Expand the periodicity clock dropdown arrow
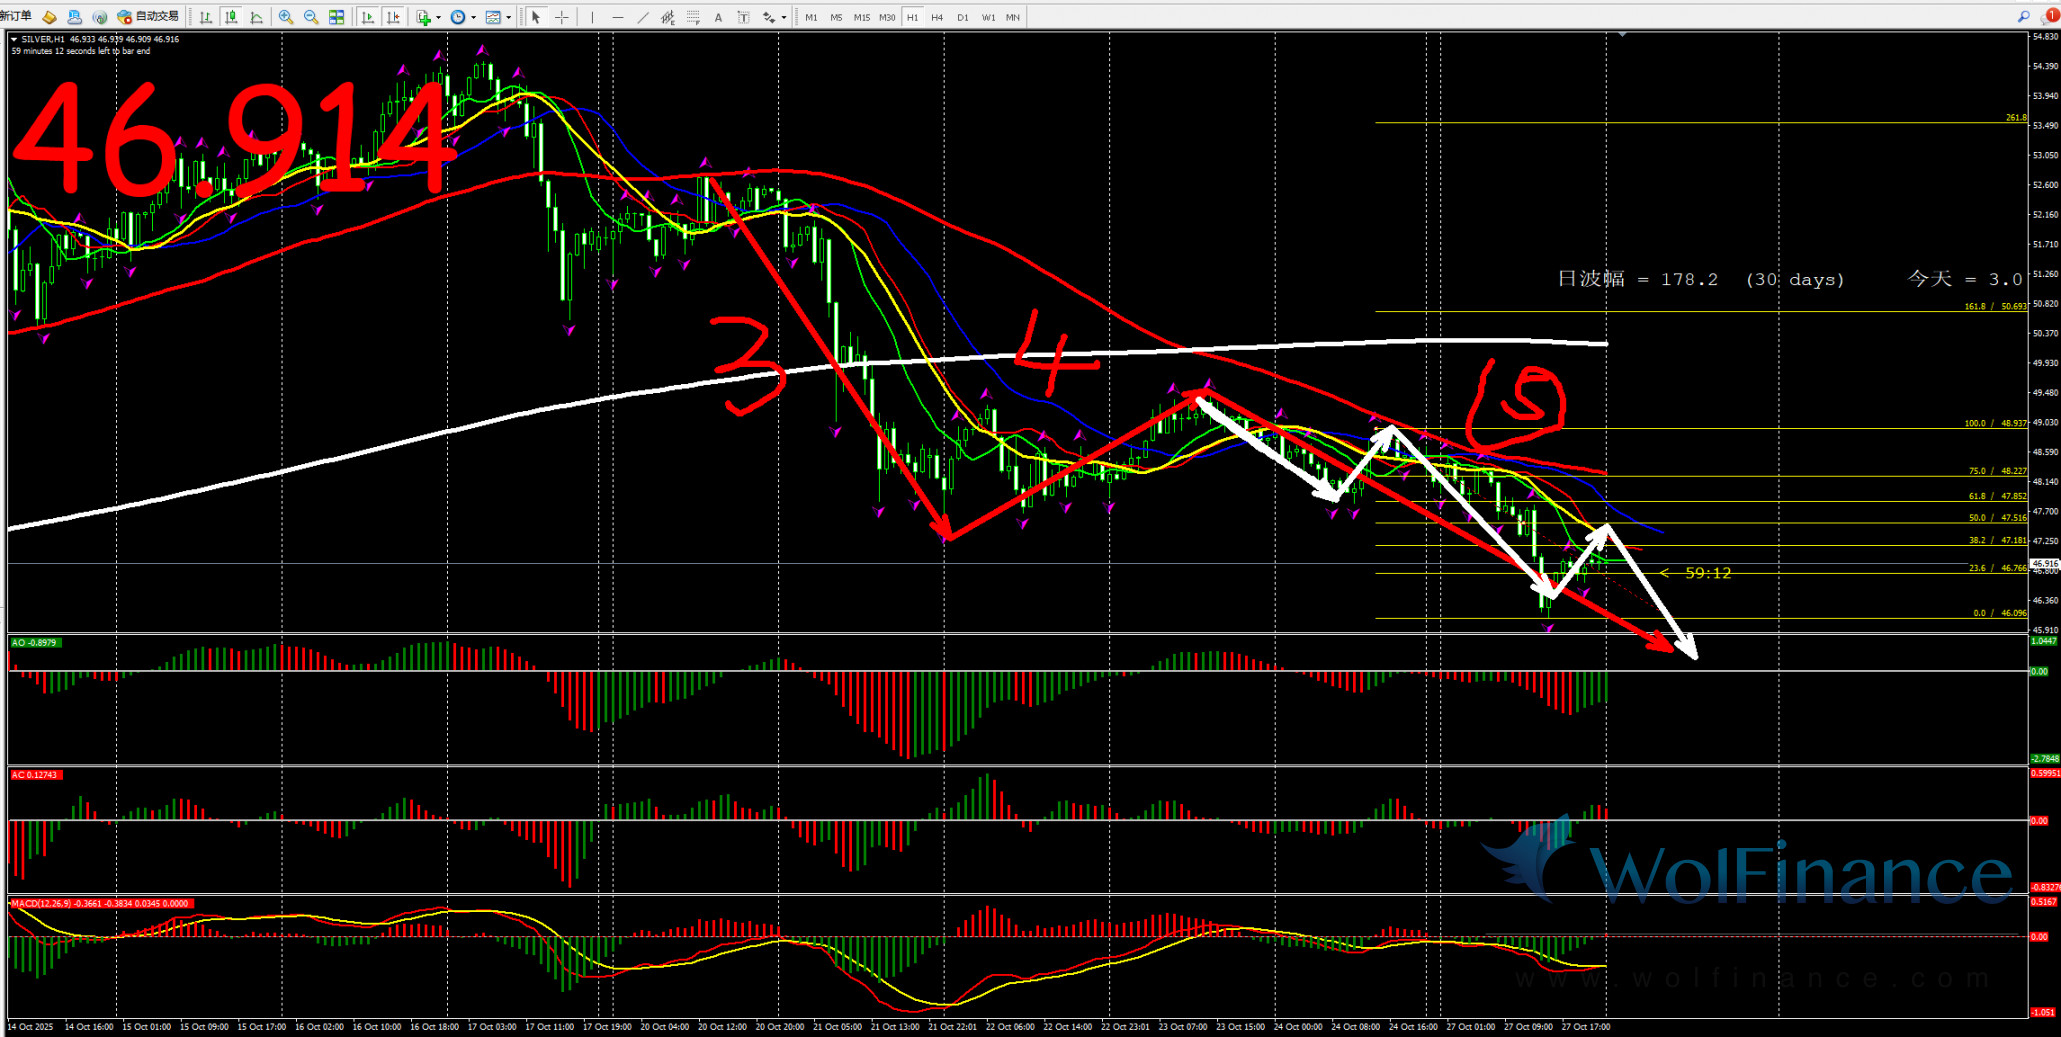This screenshot has height=1037, width=2061. [473, 17]
